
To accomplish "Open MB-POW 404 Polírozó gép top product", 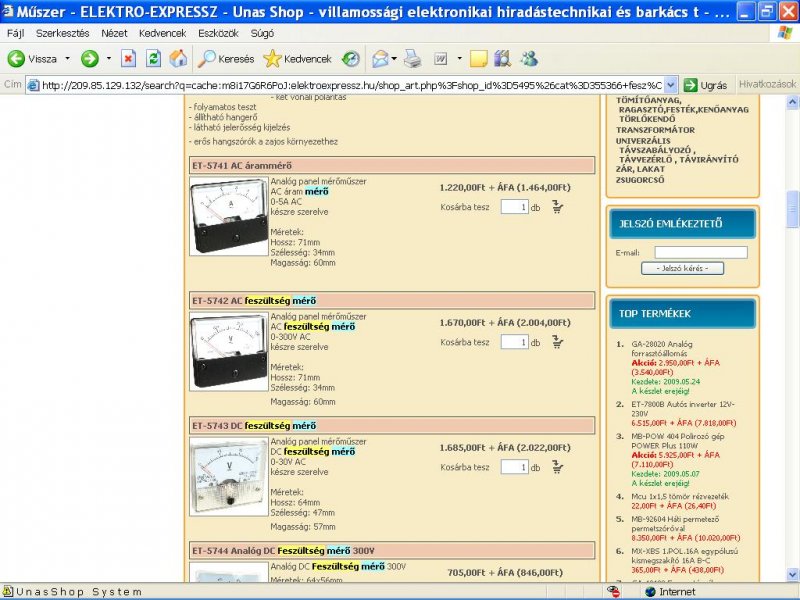I will pos(678,441).
